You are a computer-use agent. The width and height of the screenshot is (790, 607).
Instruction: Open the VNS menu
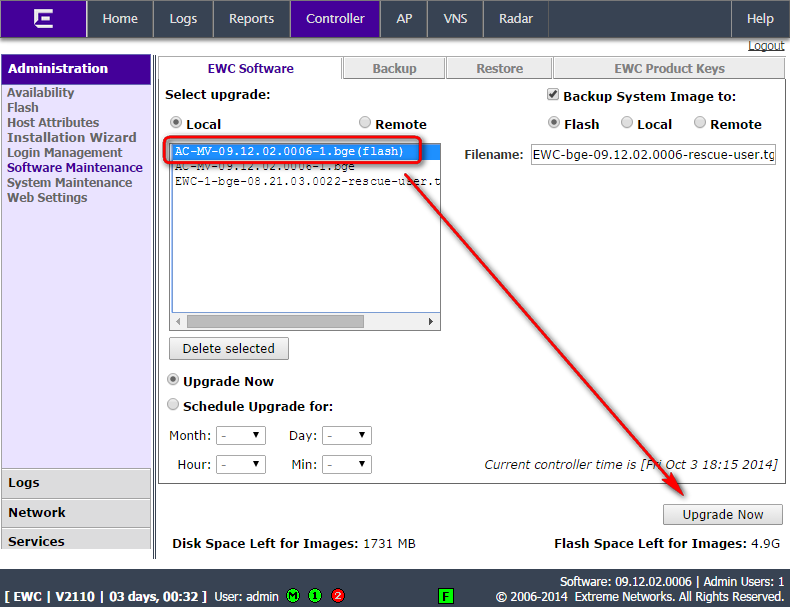pyautogui.click(x=455, y=19)
